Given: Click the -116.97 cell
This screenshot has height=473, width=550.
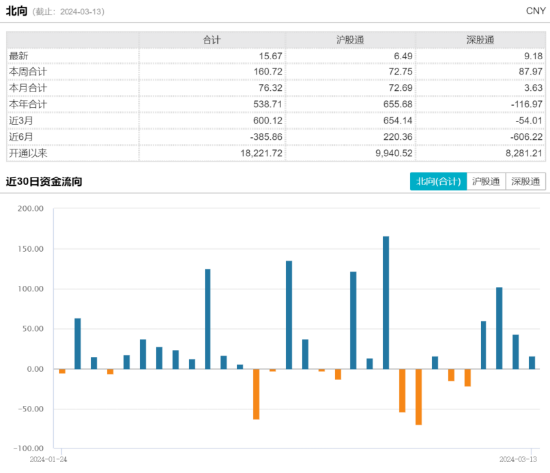Looking at the screenshot, I should click(x=527, y=104).
